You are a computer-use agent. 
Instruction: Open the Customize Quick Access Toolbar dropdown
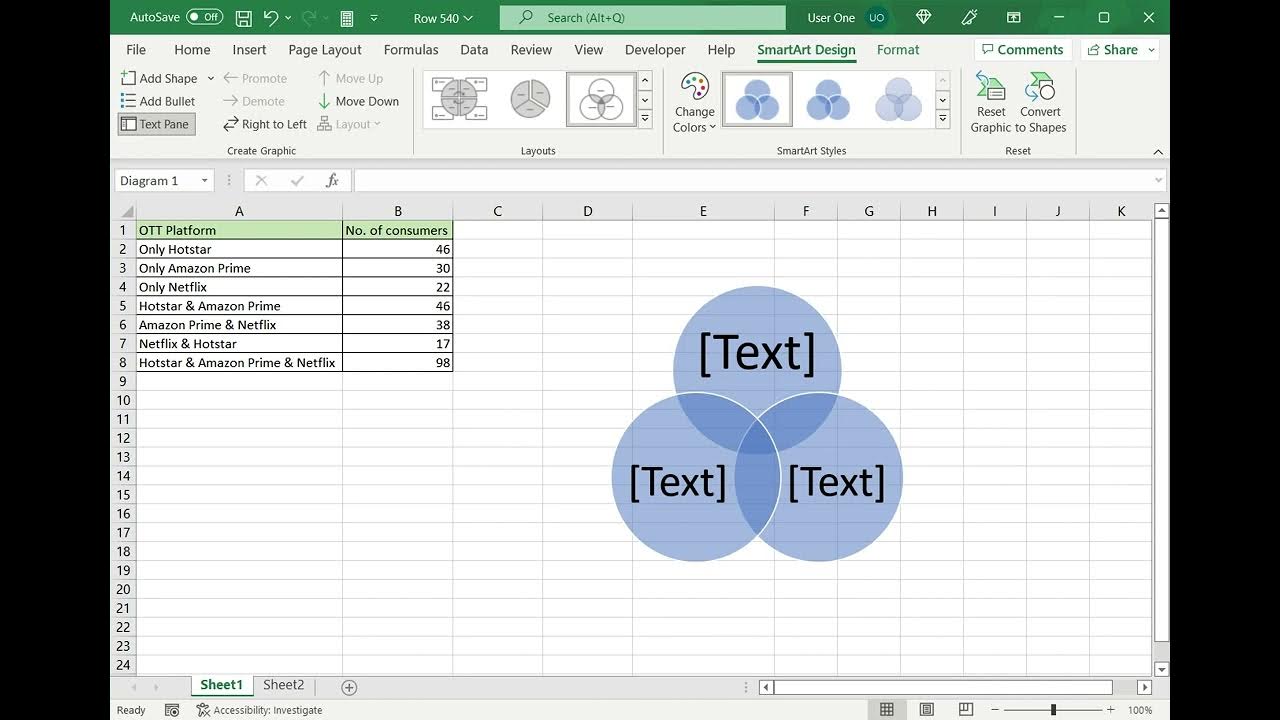374,18
